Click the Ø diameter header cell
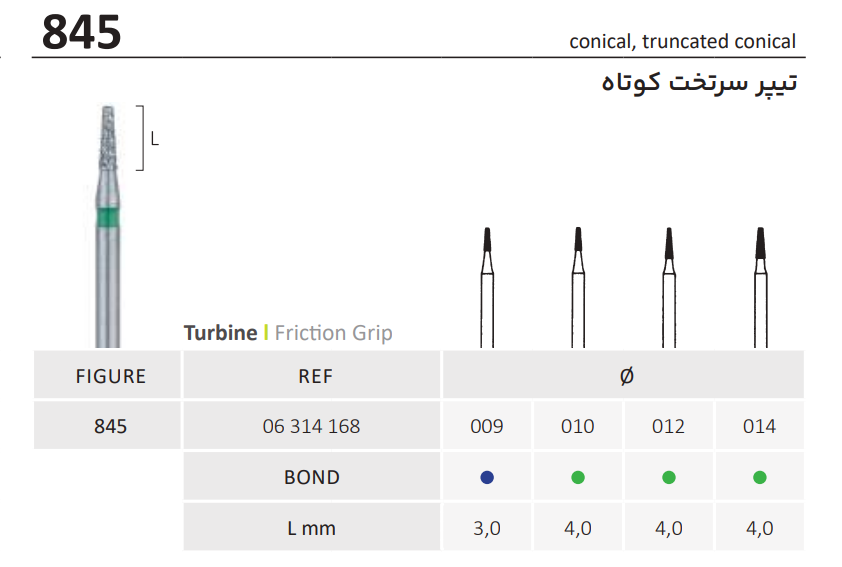The height and width of the screenshot is (567, 842). pyautogui.click(x=623, y=375)
